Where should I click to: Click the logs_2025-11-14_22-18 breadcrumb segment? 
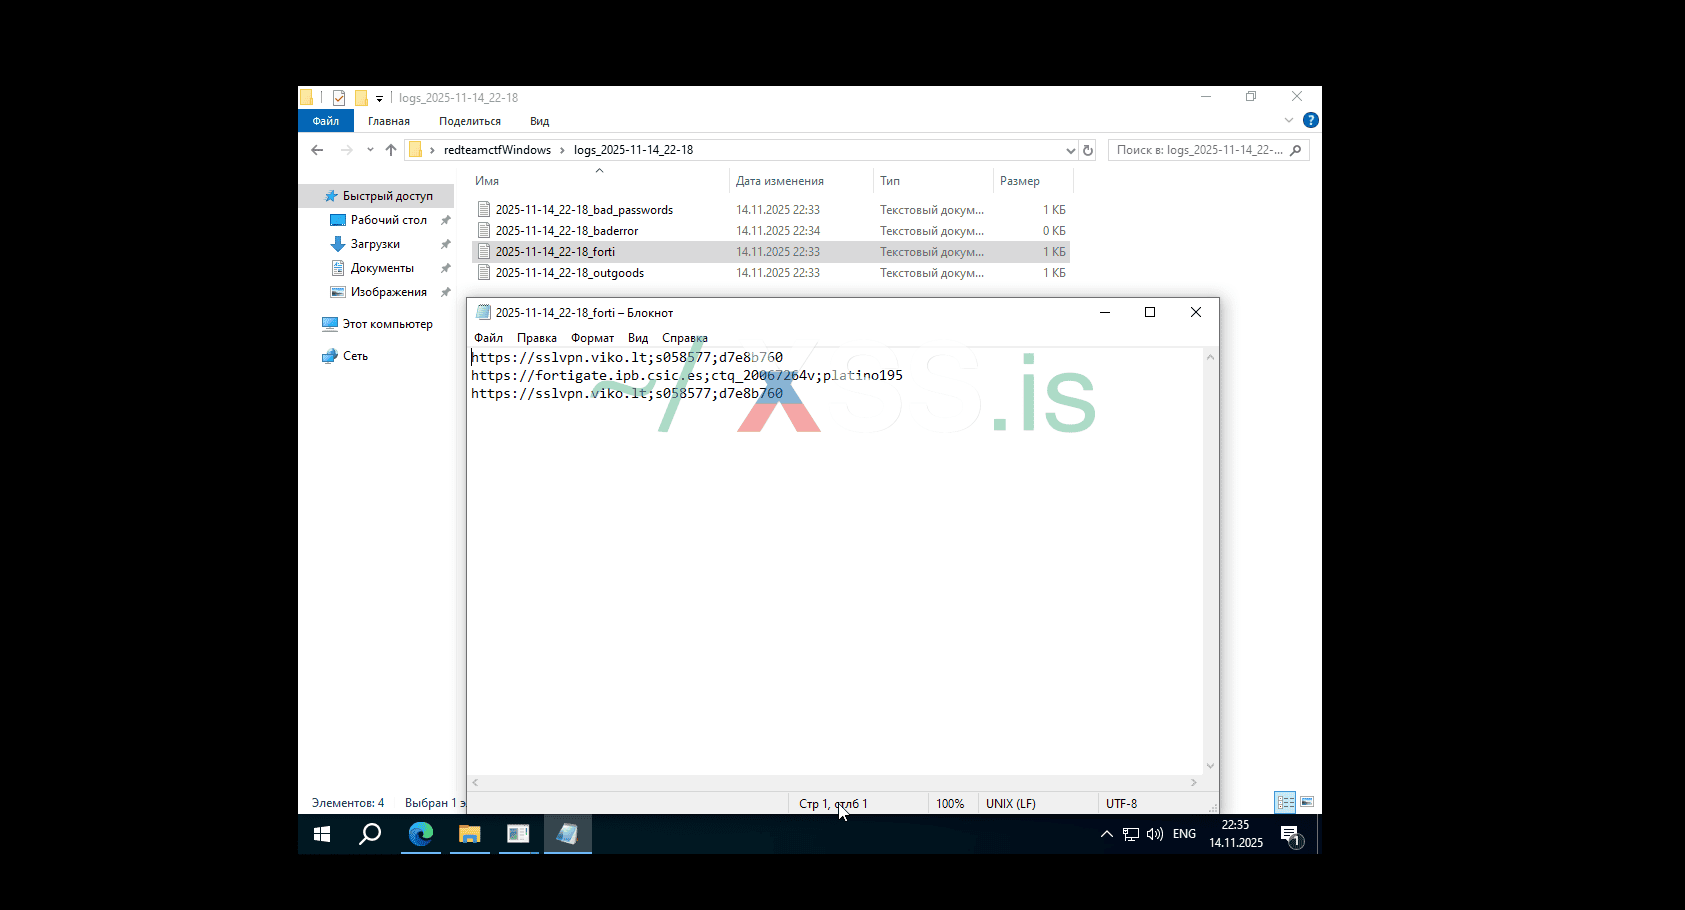click(633, 150)
